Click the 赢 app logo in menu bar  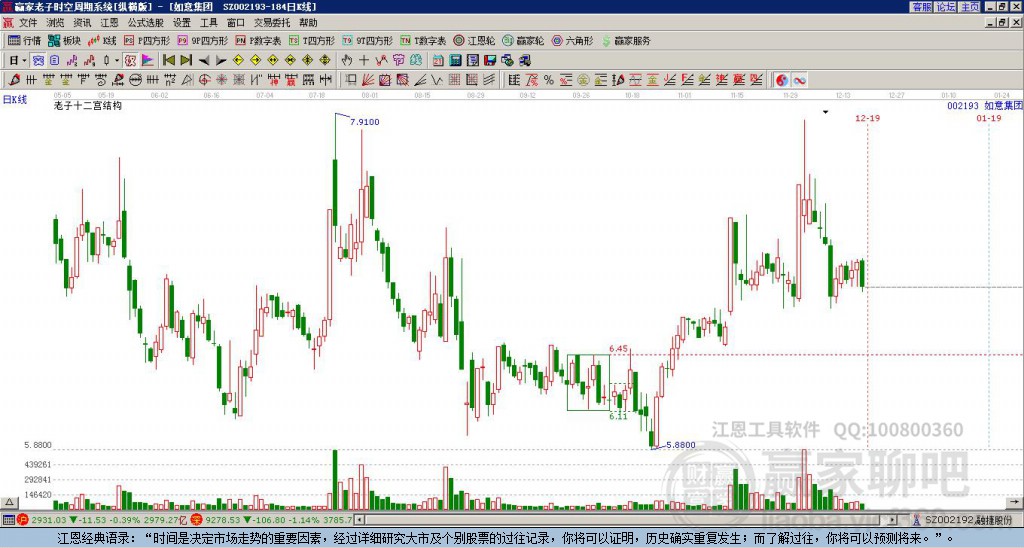pos(8,23)
